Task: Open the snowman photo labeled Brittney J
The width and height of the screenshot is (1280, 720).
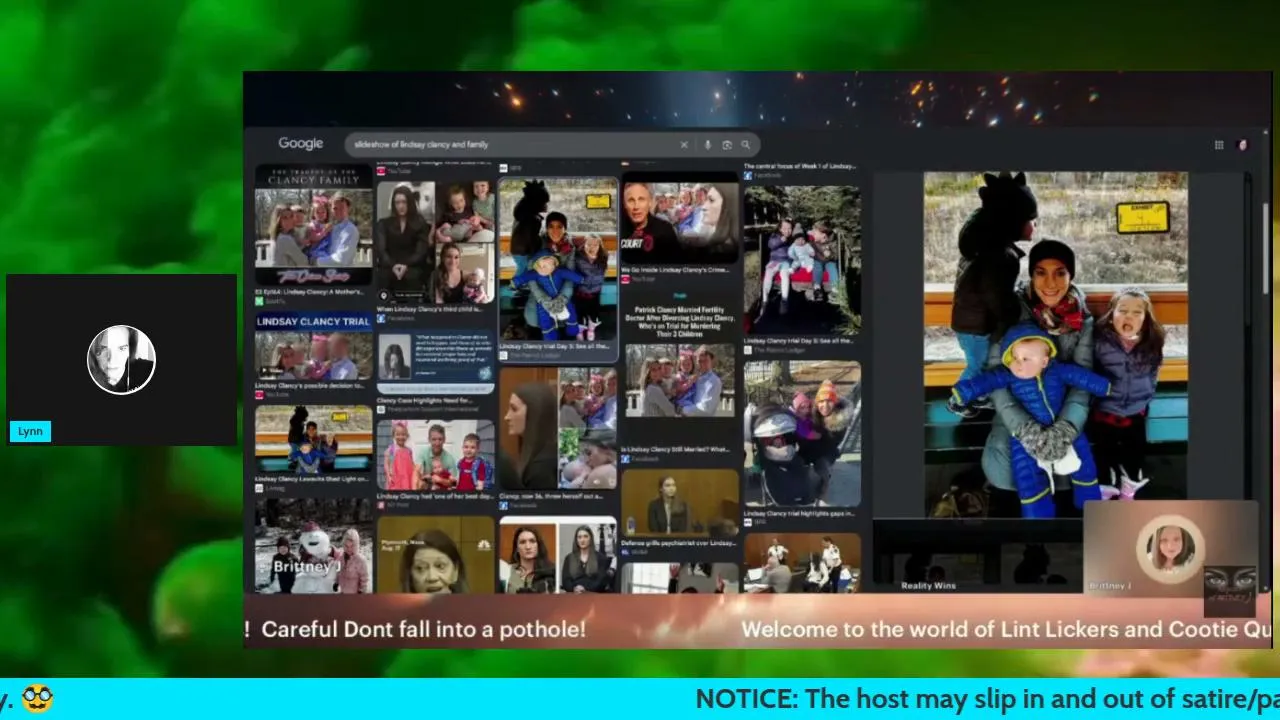Action: [x=314, y=546]
